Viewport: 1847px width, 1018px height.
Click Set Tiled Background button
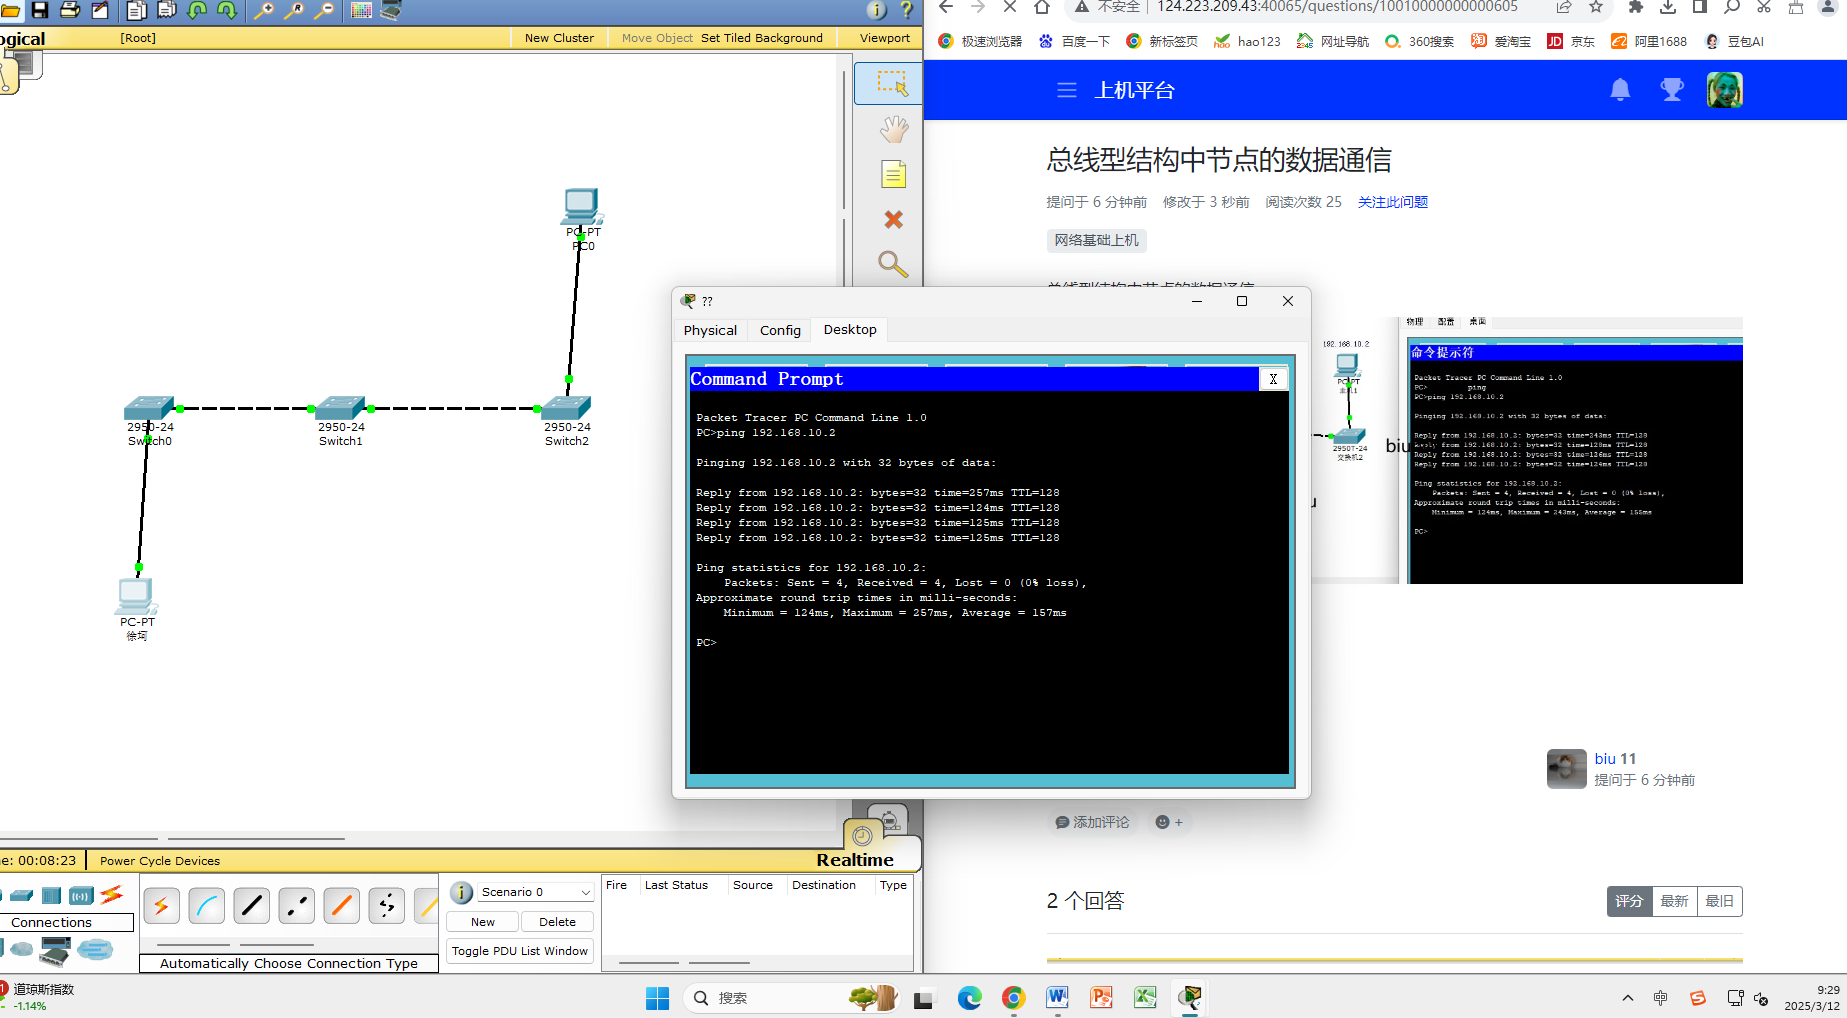[x=762, y=38]
